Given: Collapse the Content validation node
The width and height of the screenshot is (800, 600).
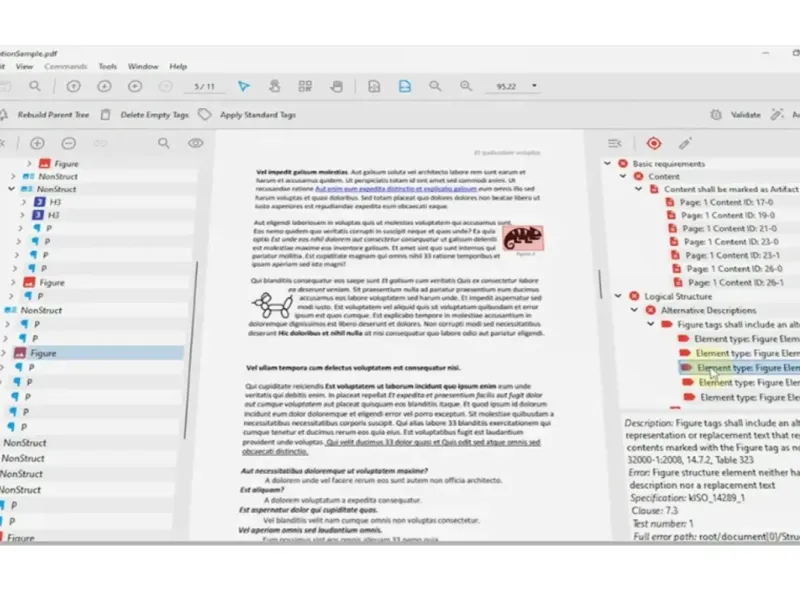Looking at the screenshot, I should click(623, 176).
